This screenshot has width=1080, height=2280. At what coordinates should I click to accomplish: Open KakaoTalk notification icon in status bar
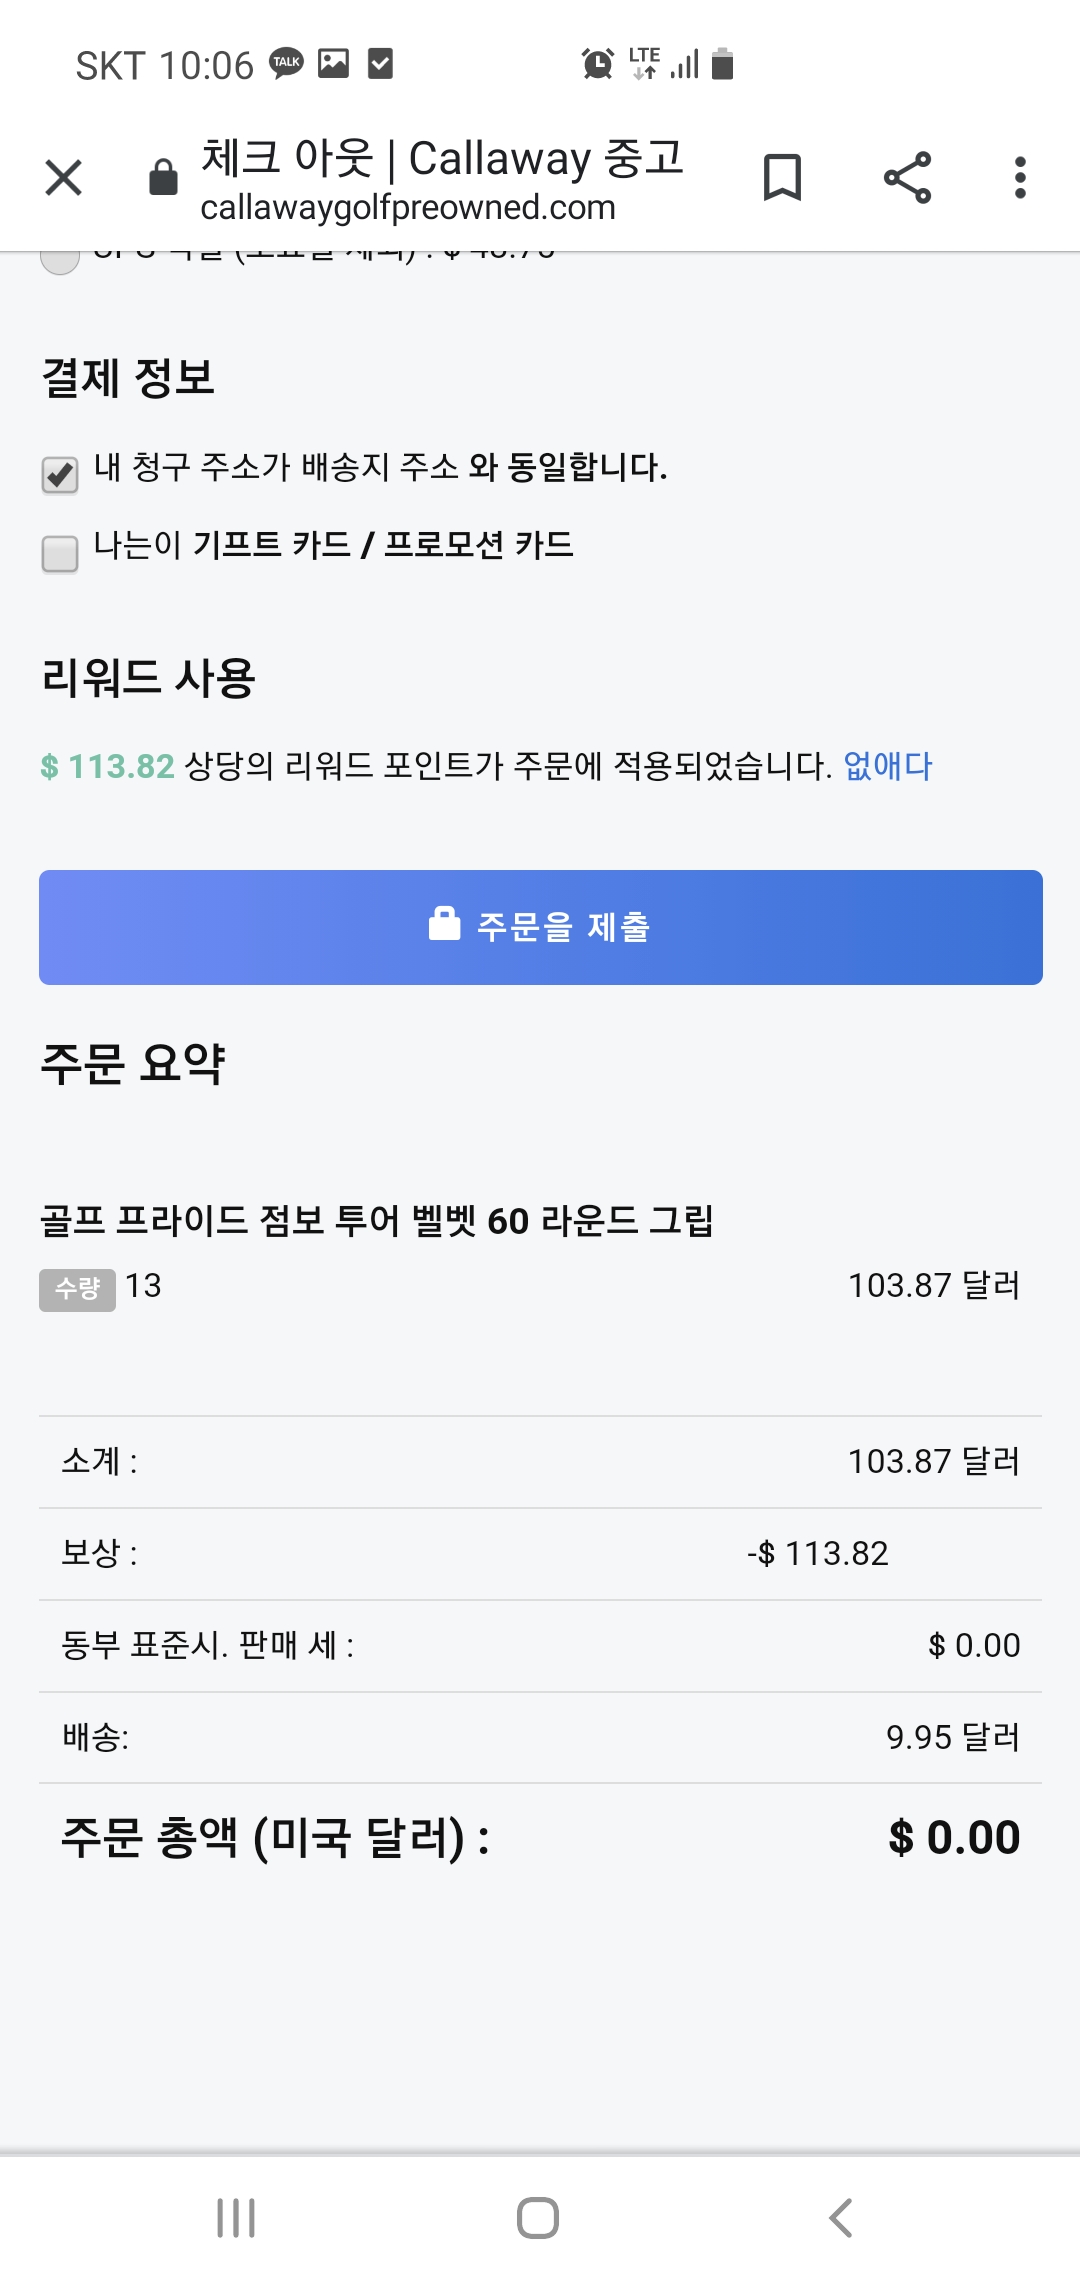click(x=287, y=63)
